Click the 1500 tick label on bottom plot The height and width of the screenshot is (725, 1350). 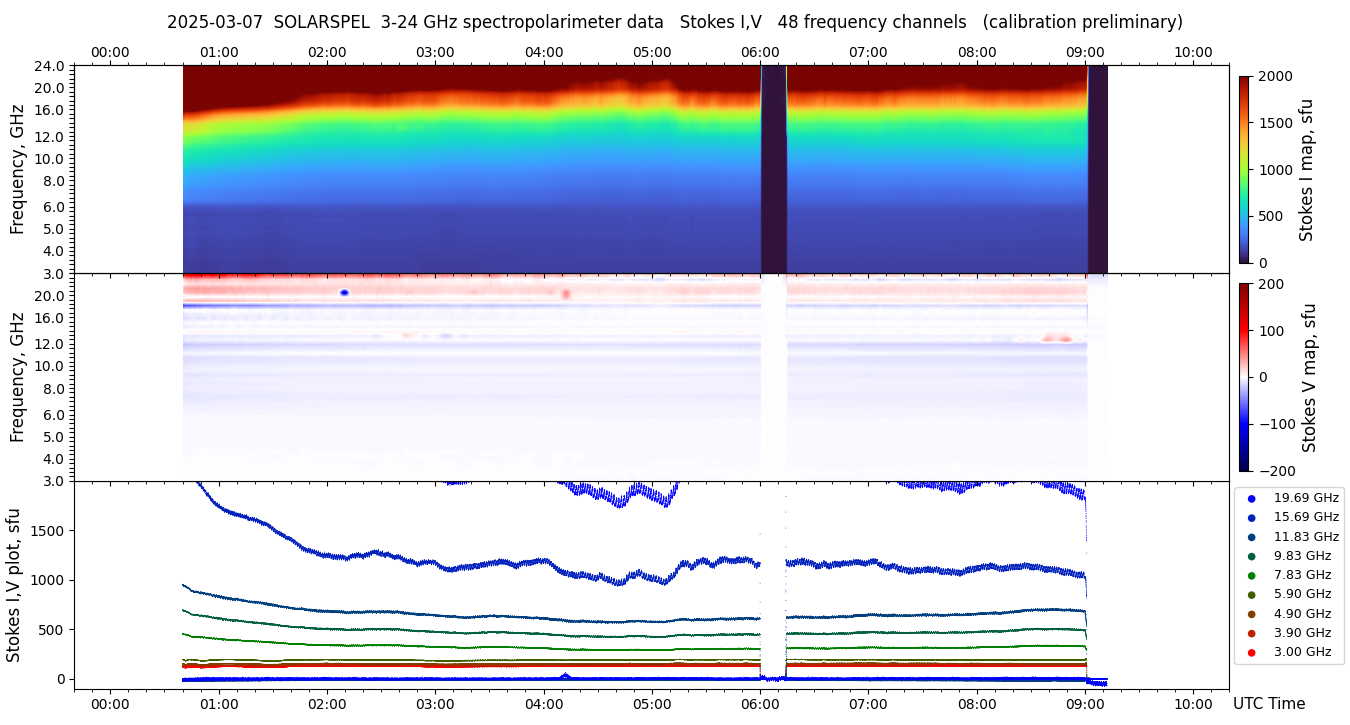[x=48, y=531]
